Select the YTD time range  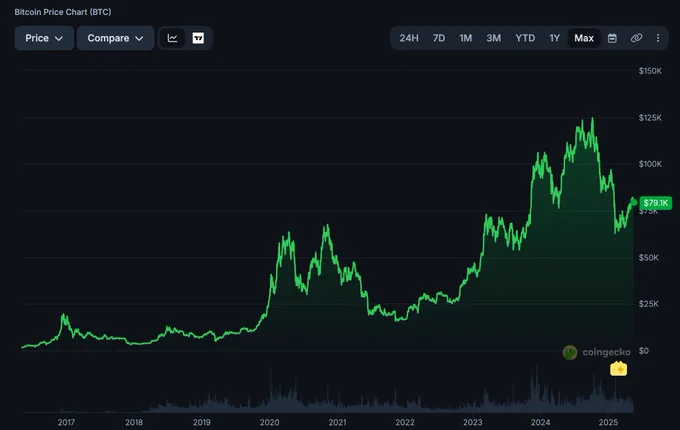[x=525, y=38]
